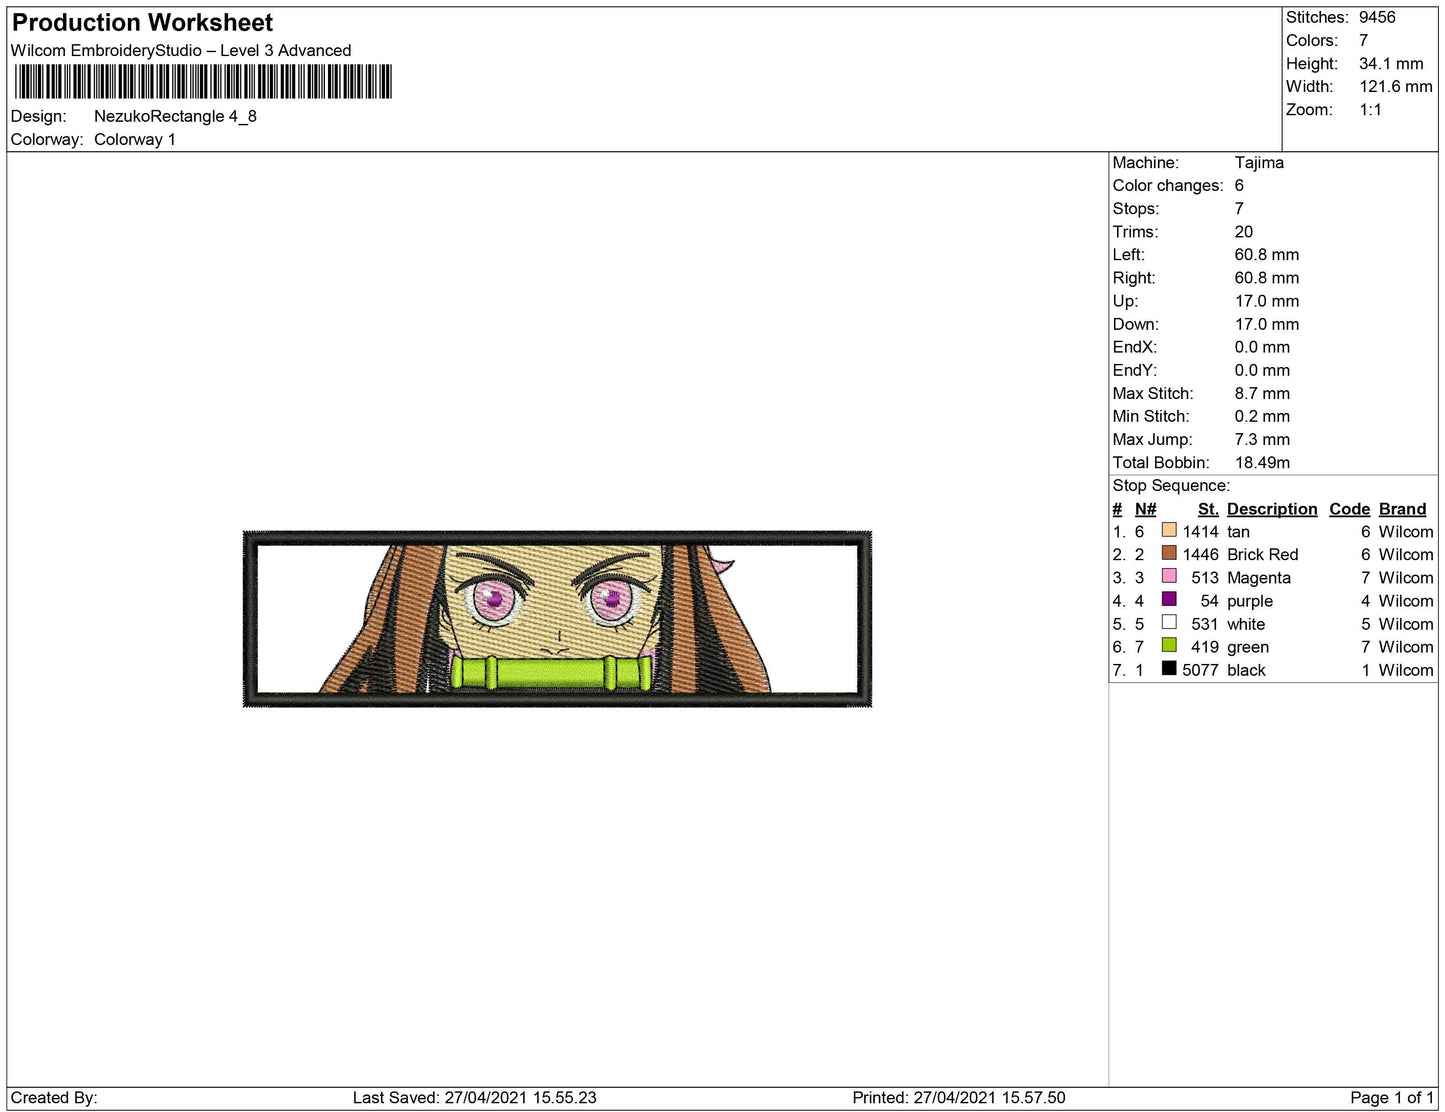This screenshot has width=1445, height=1112.
Task: Click the "Printed: 27/04/2021 15.57.50" text
Action: coord(959,1098)
